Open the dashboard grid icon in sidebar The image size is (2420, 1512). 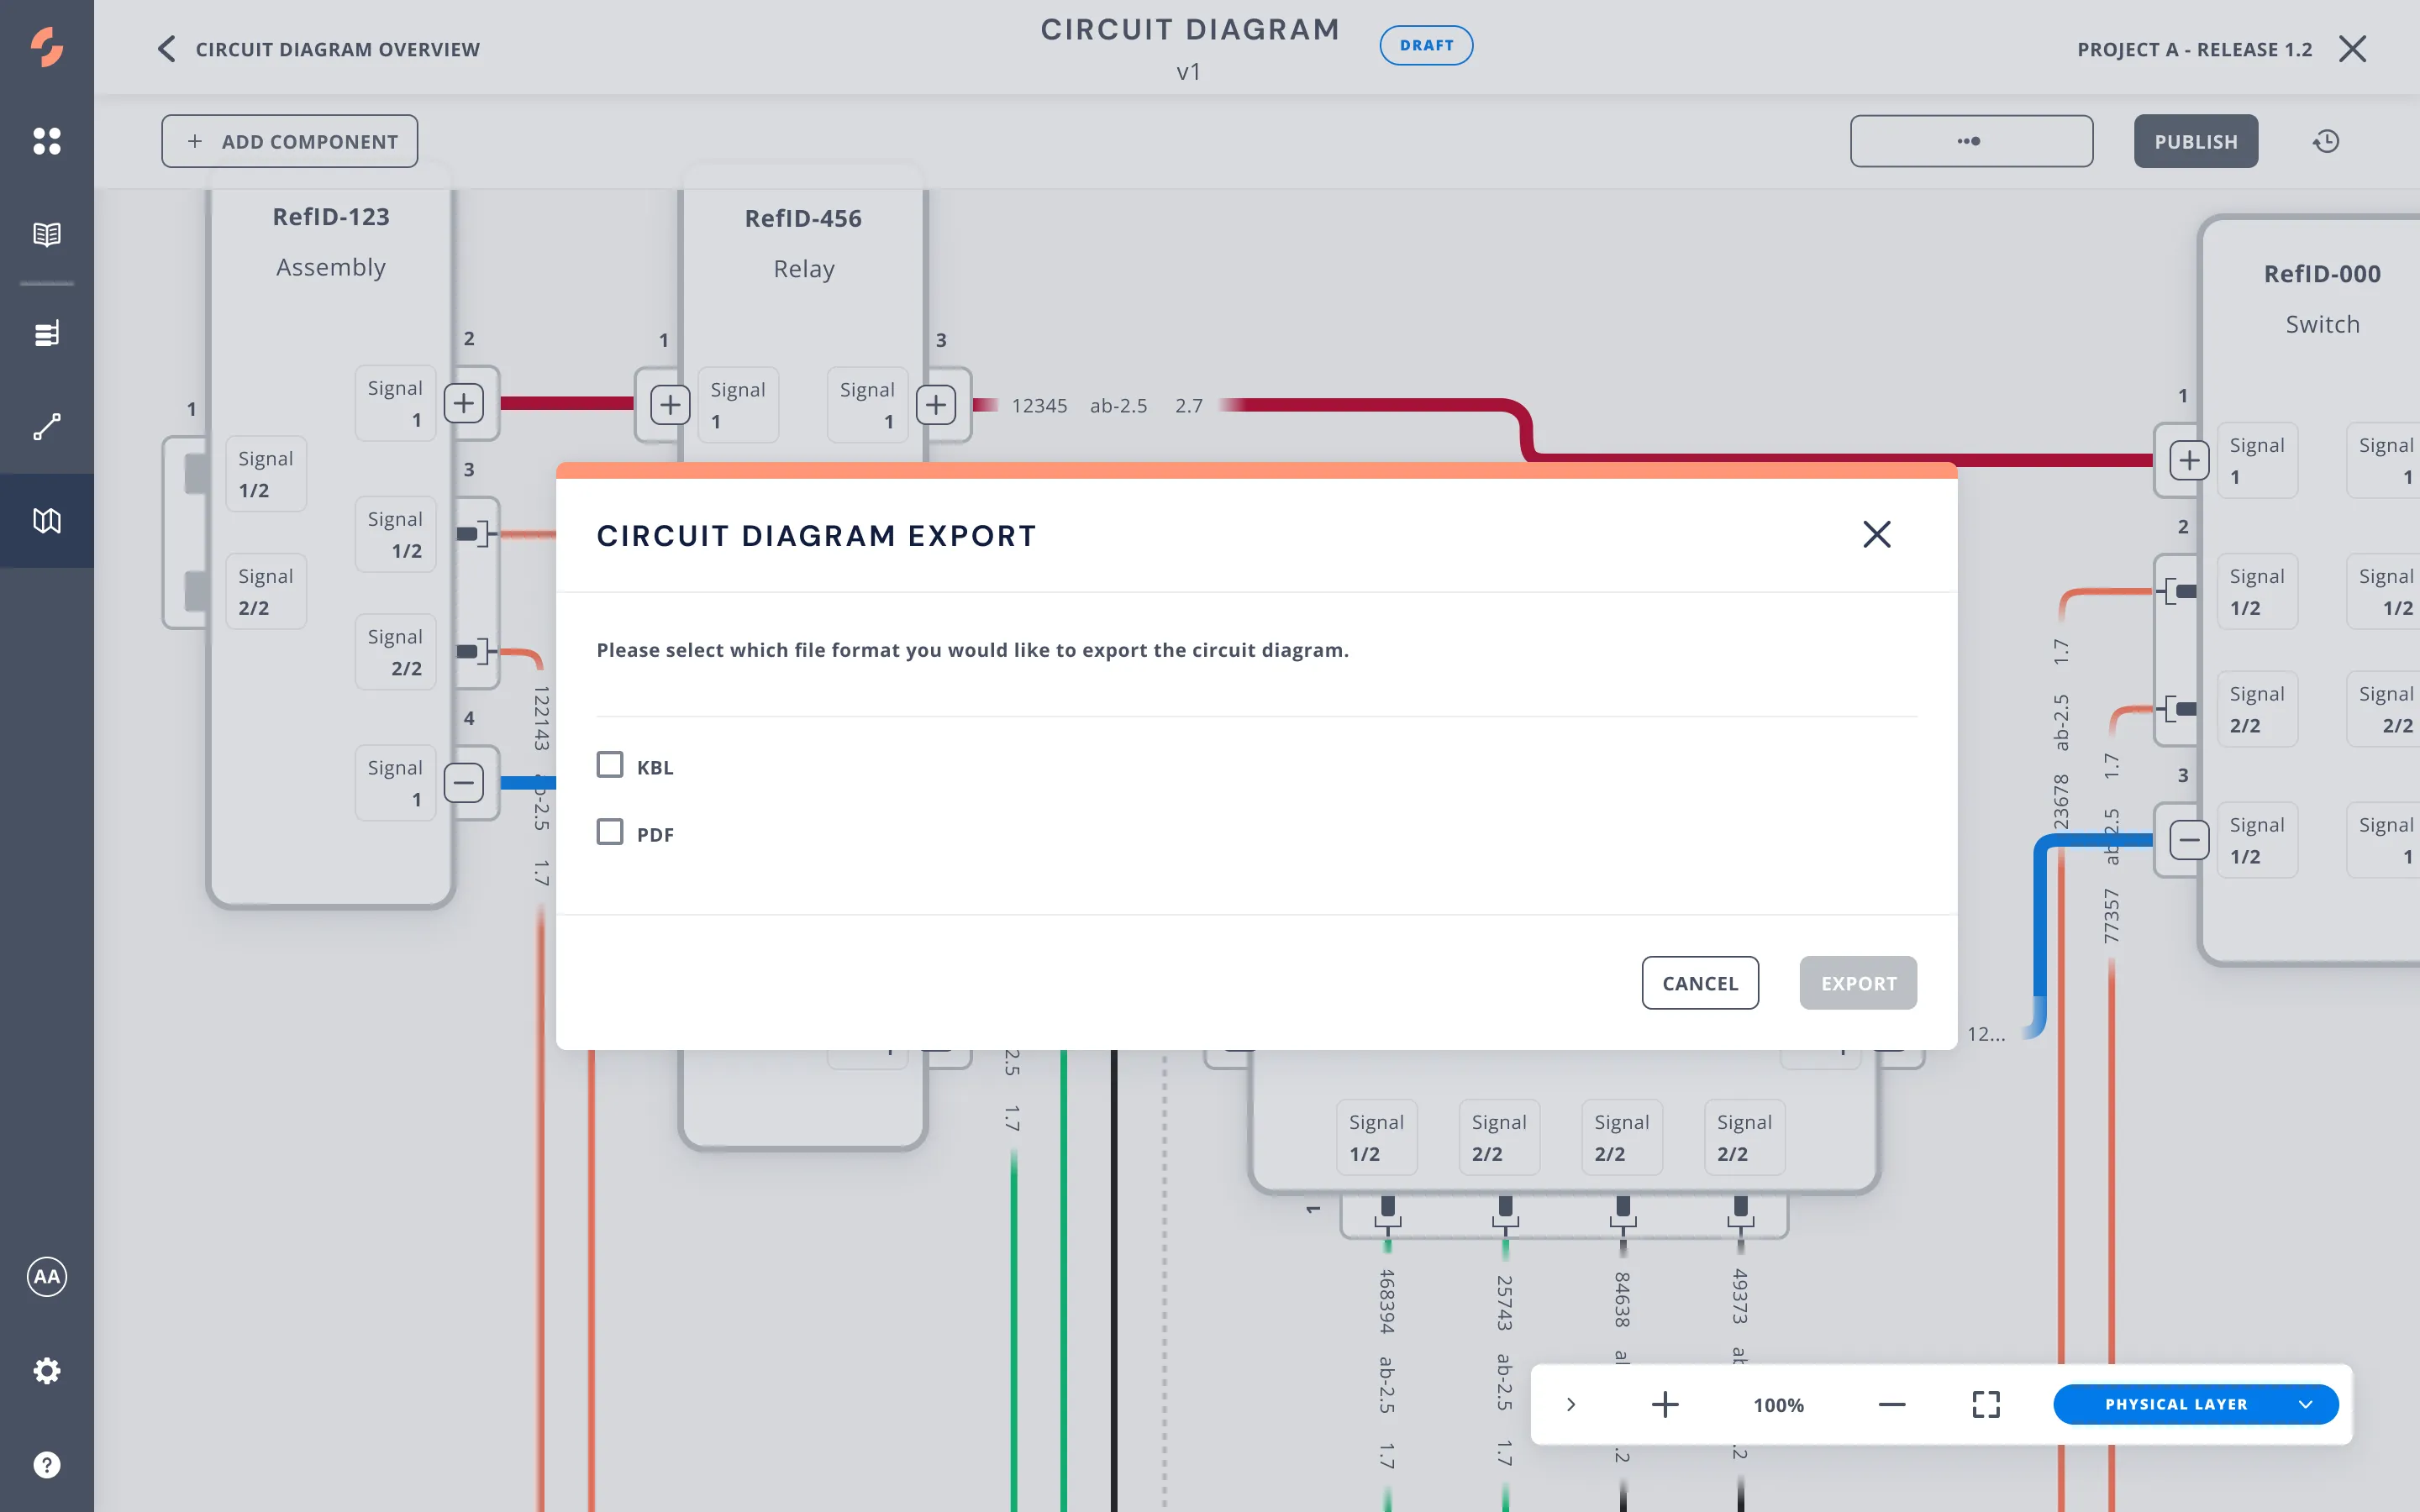pyautogui.click(x=47, y=141)
